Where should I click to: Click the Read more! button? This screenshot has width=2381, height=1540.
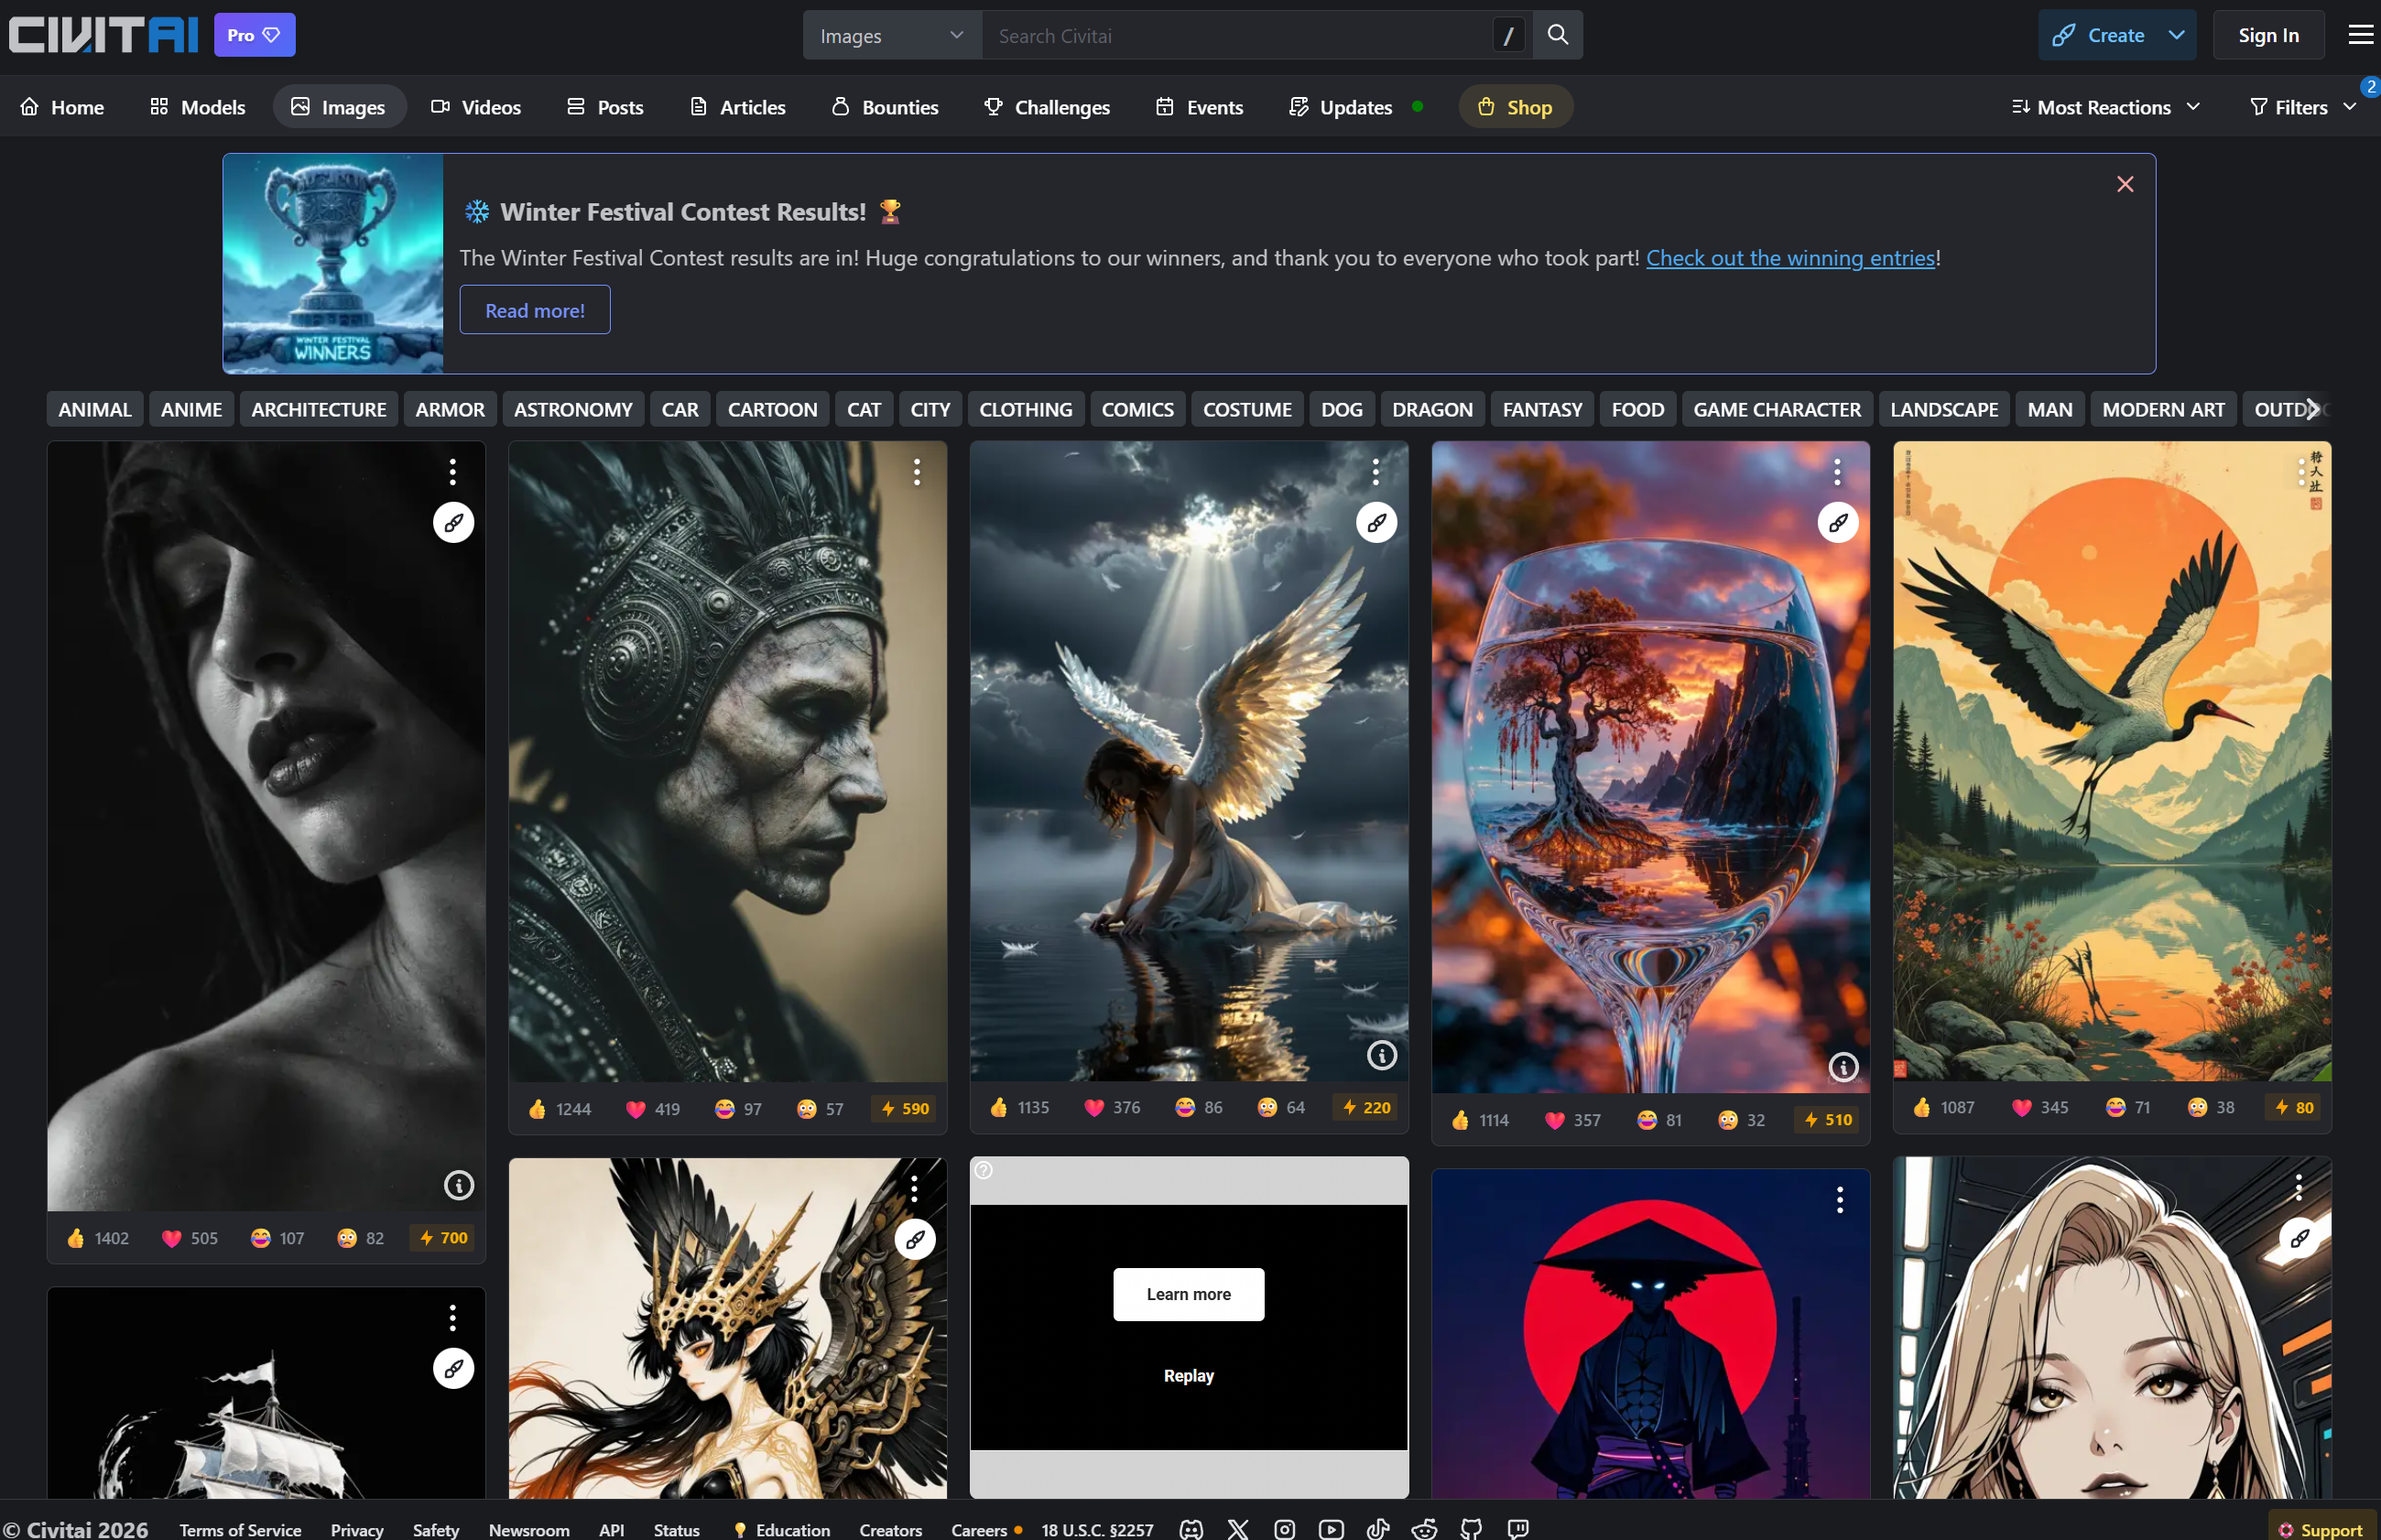[x=534, y=309]
